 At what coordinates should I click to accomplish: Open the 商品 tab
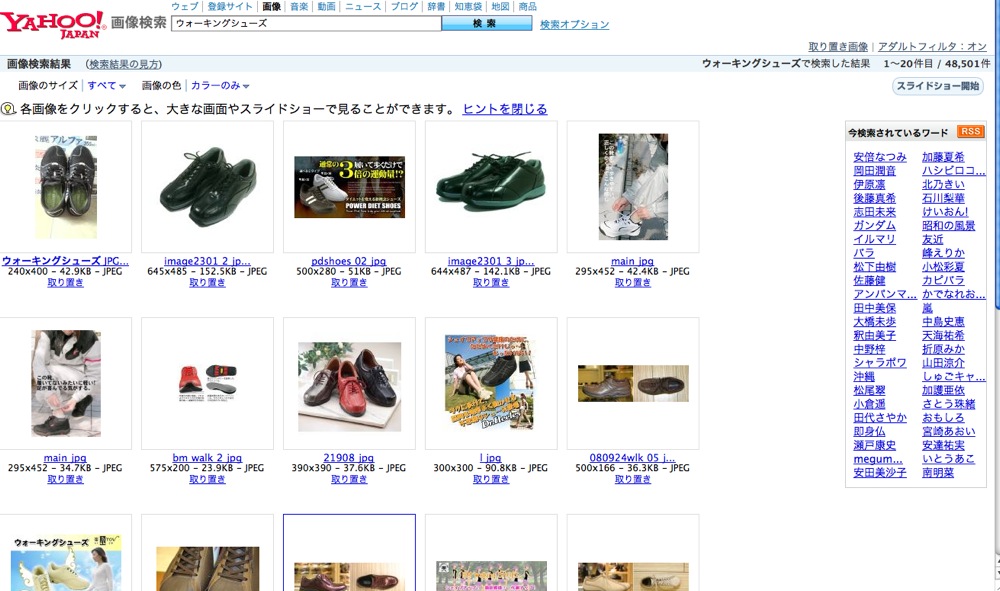tap(527, 6)
